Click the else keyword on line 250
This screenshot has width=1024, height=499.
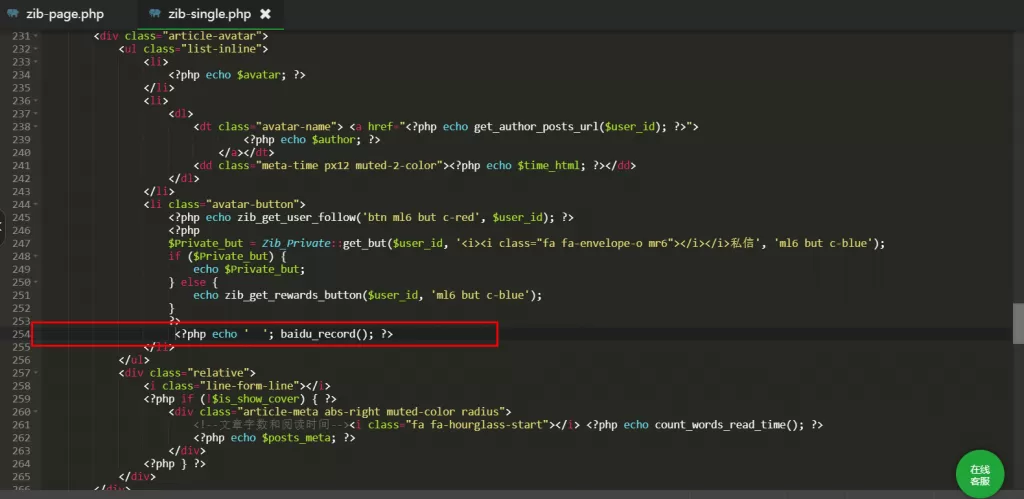(193, 282)
